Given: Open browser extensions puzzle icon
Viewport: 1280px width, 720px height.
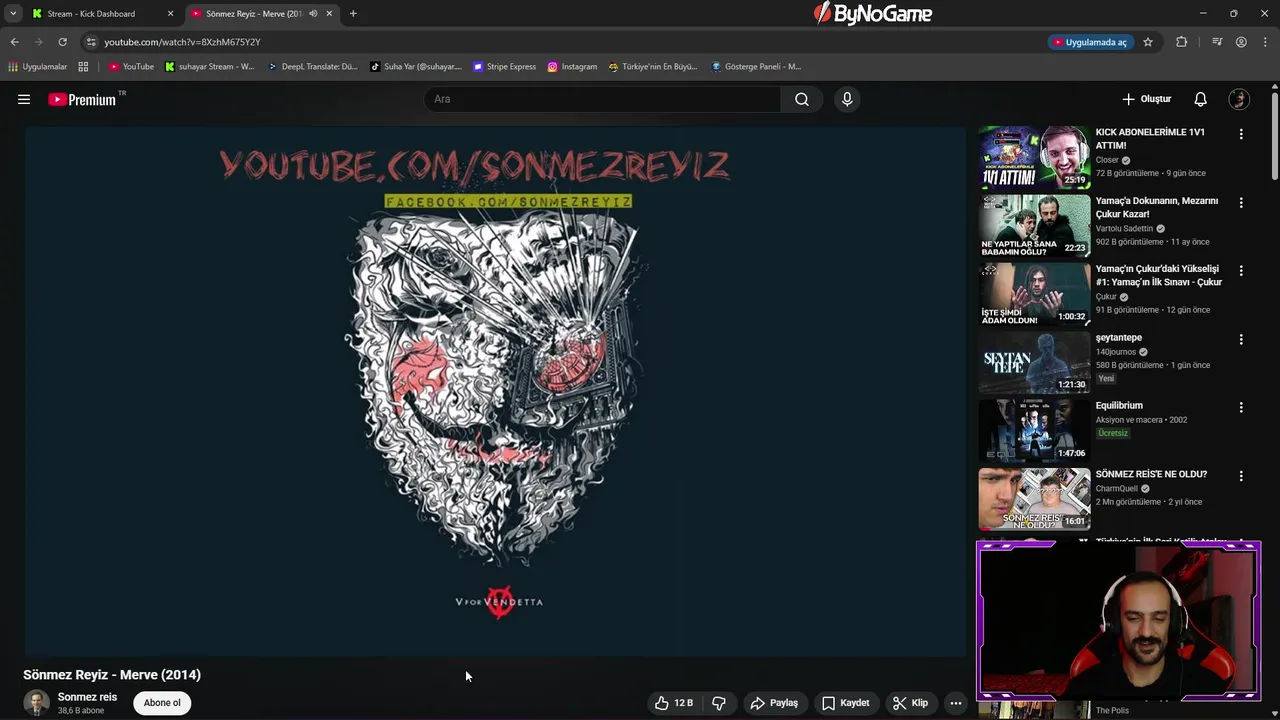Looking at the screenshot, I should tap(1181, 42).
